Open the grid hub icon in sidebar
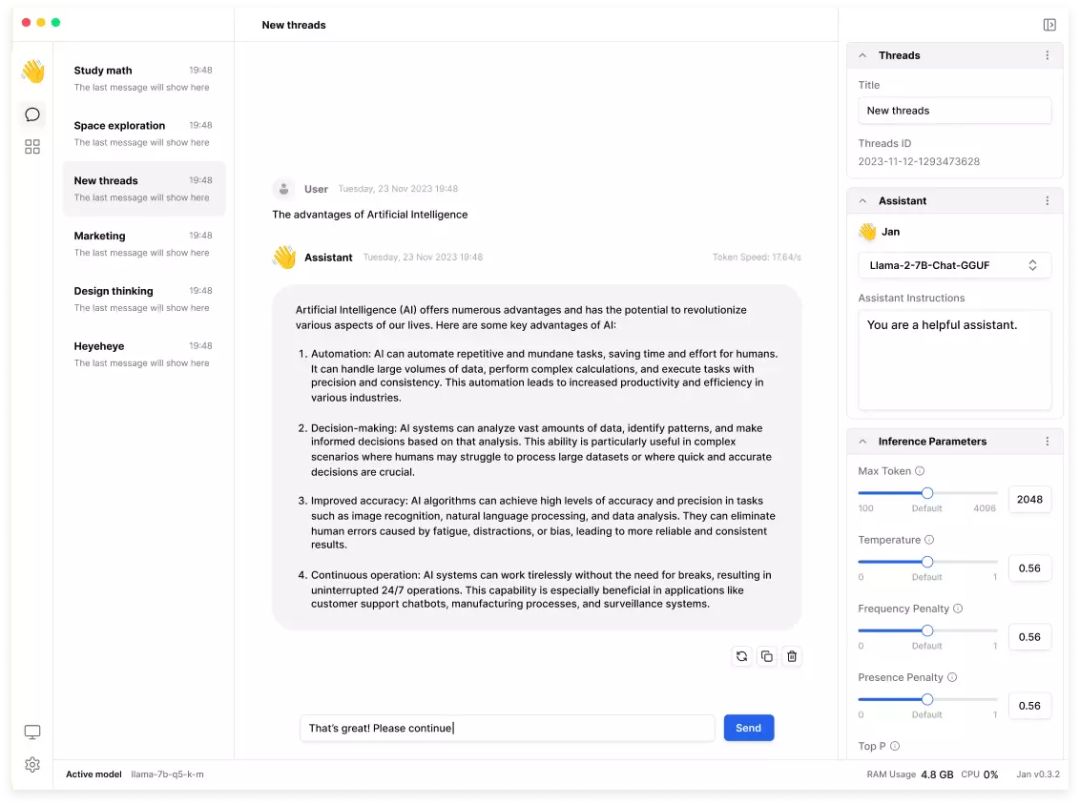The height and width of the screenshot is (805, 1080). (x=32, y=147)
